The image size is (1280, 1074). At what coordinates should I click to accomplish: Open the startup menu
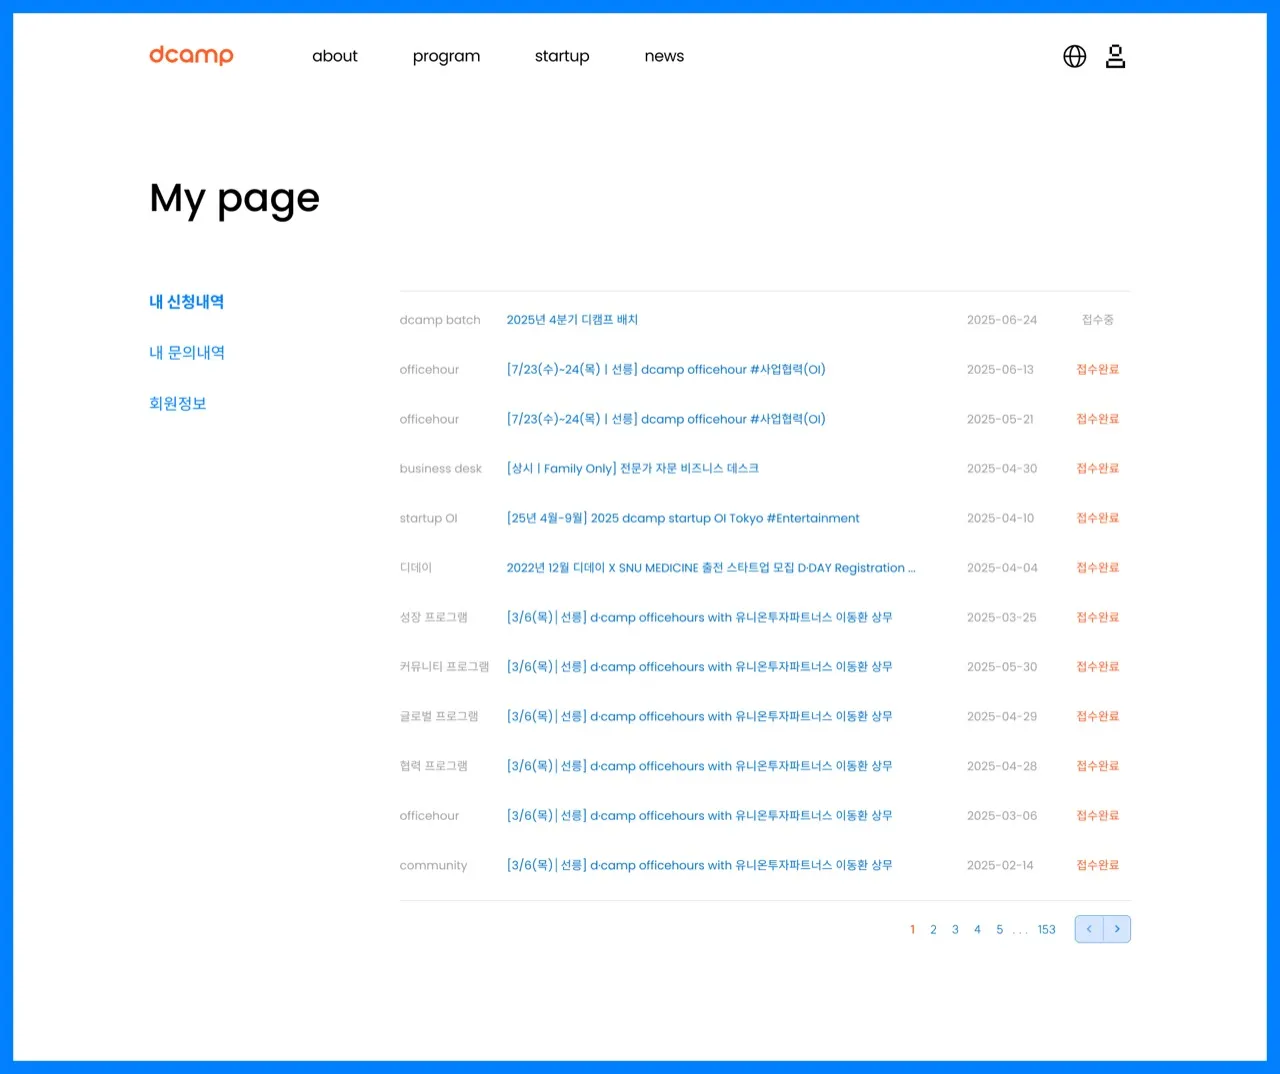(x=562, y=56)
